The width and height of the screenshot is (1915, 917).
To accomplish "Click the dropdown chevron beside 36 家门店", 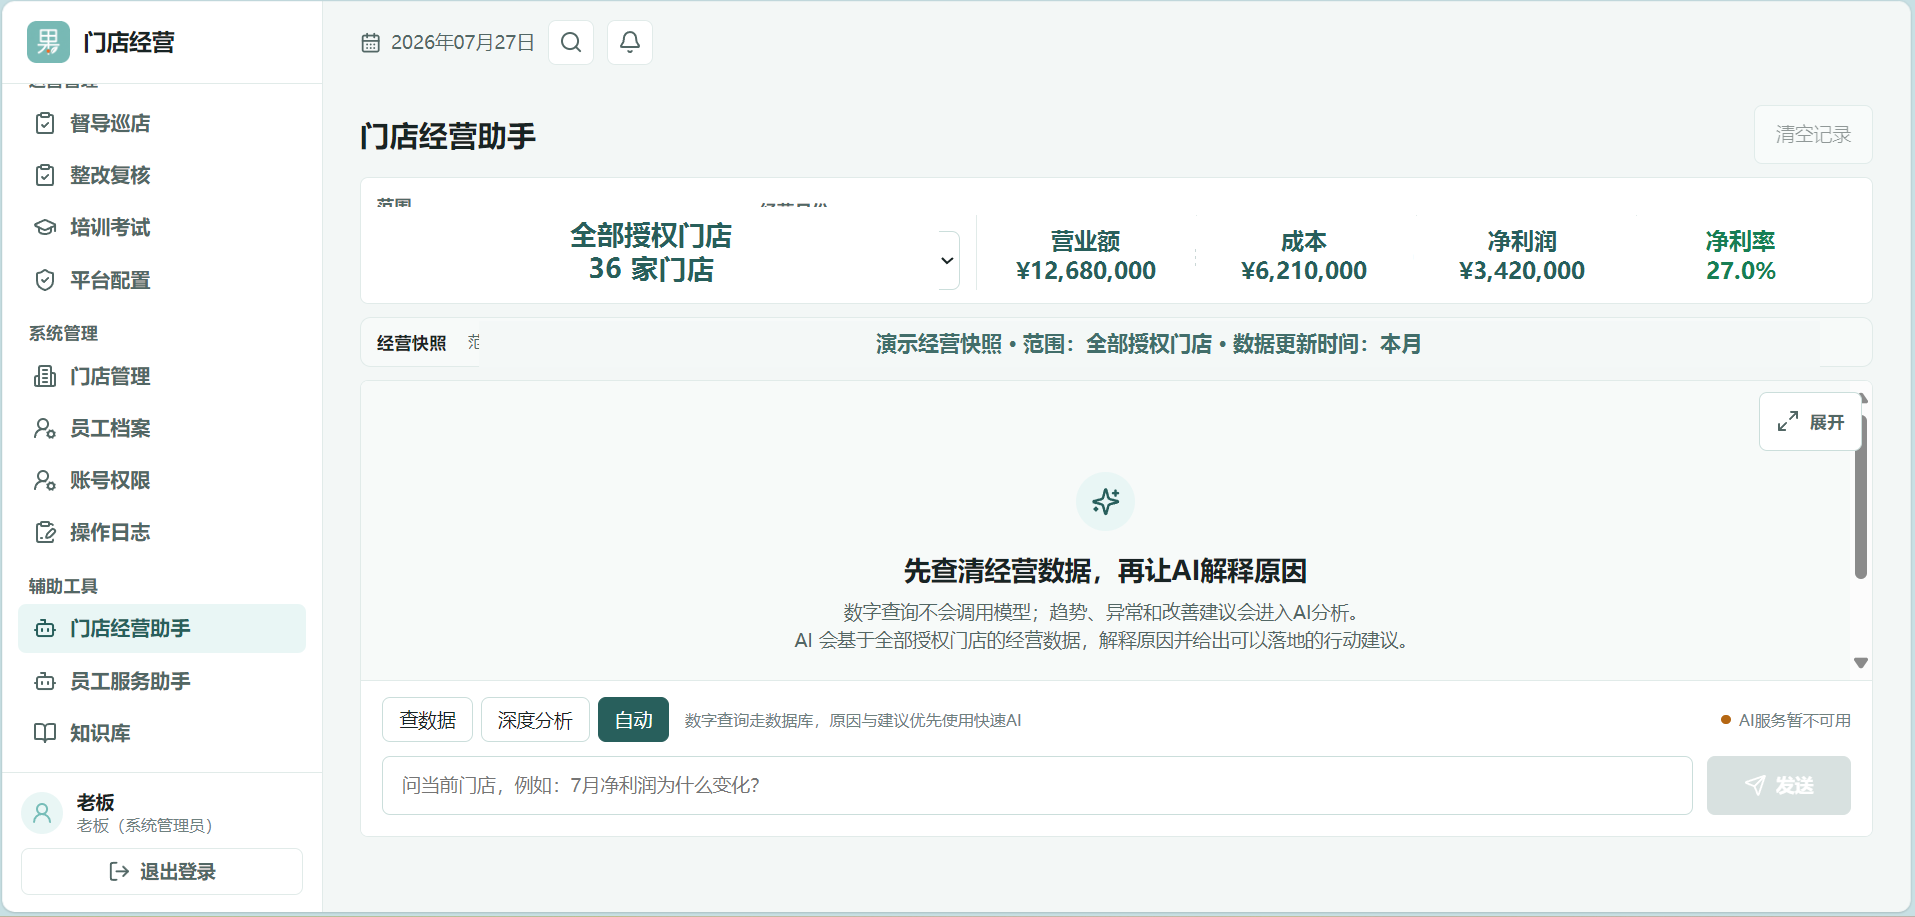I will [x=947, y=261].
